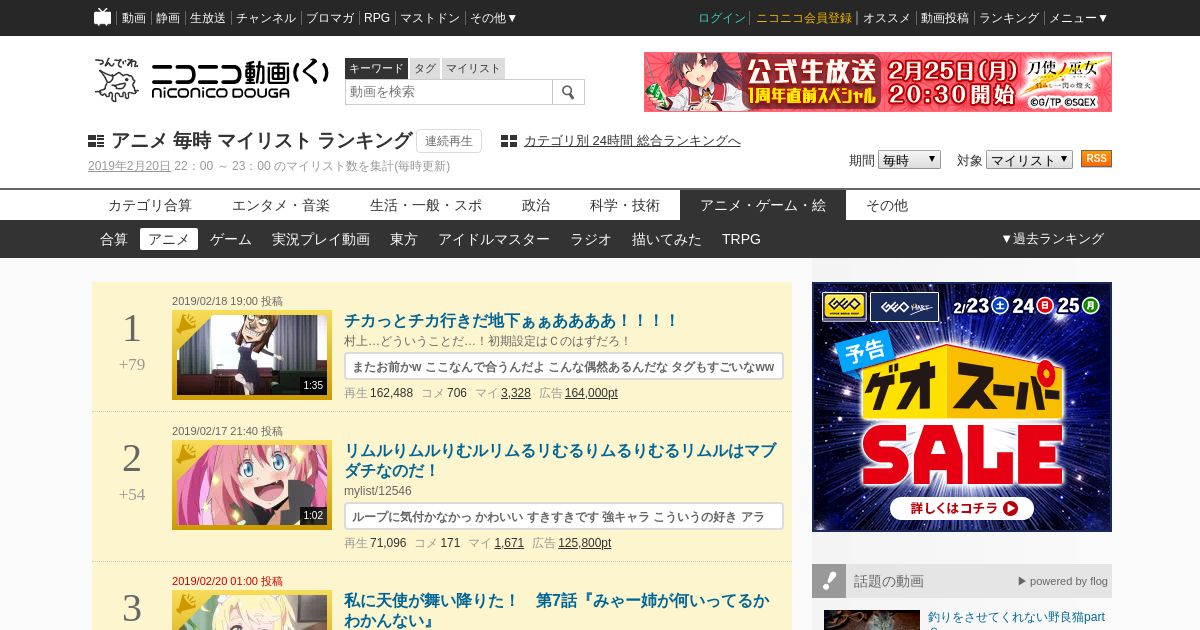This screenshot has height=630, width=1200.
Task: Open 動画 in top navigation
Action: pos(134,18)
